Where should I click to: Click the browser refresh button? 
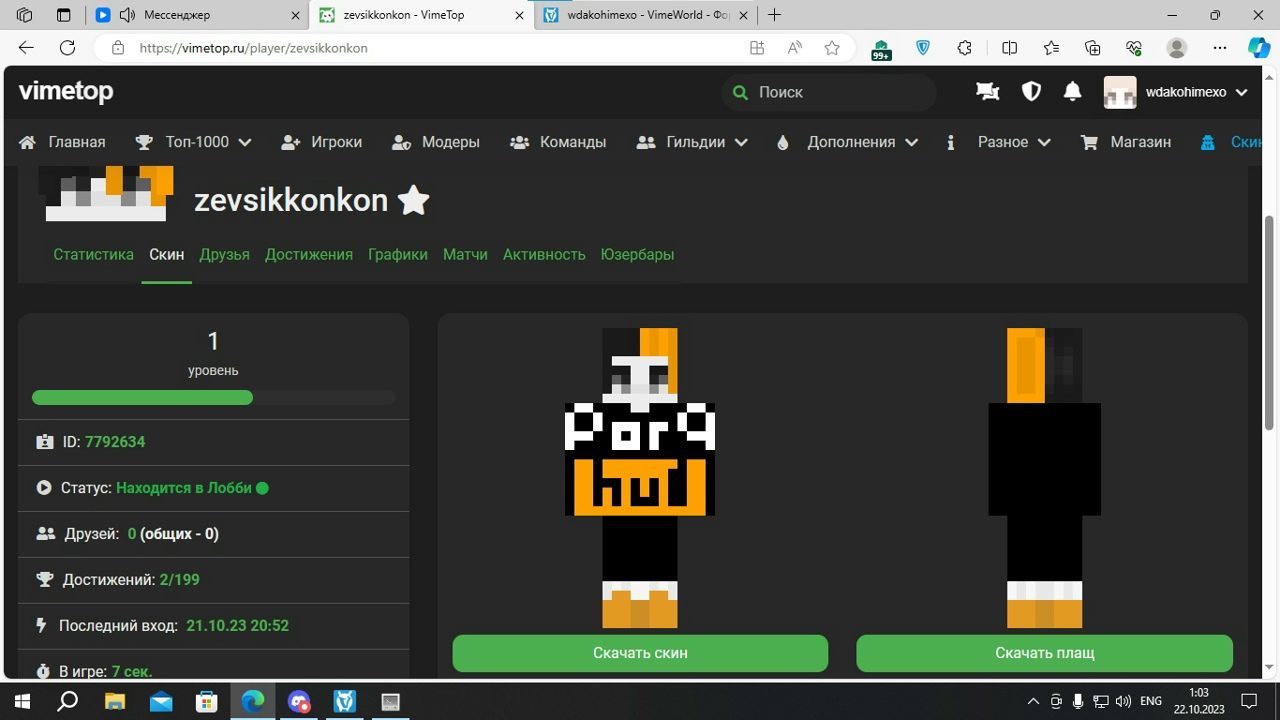[67, 48]
